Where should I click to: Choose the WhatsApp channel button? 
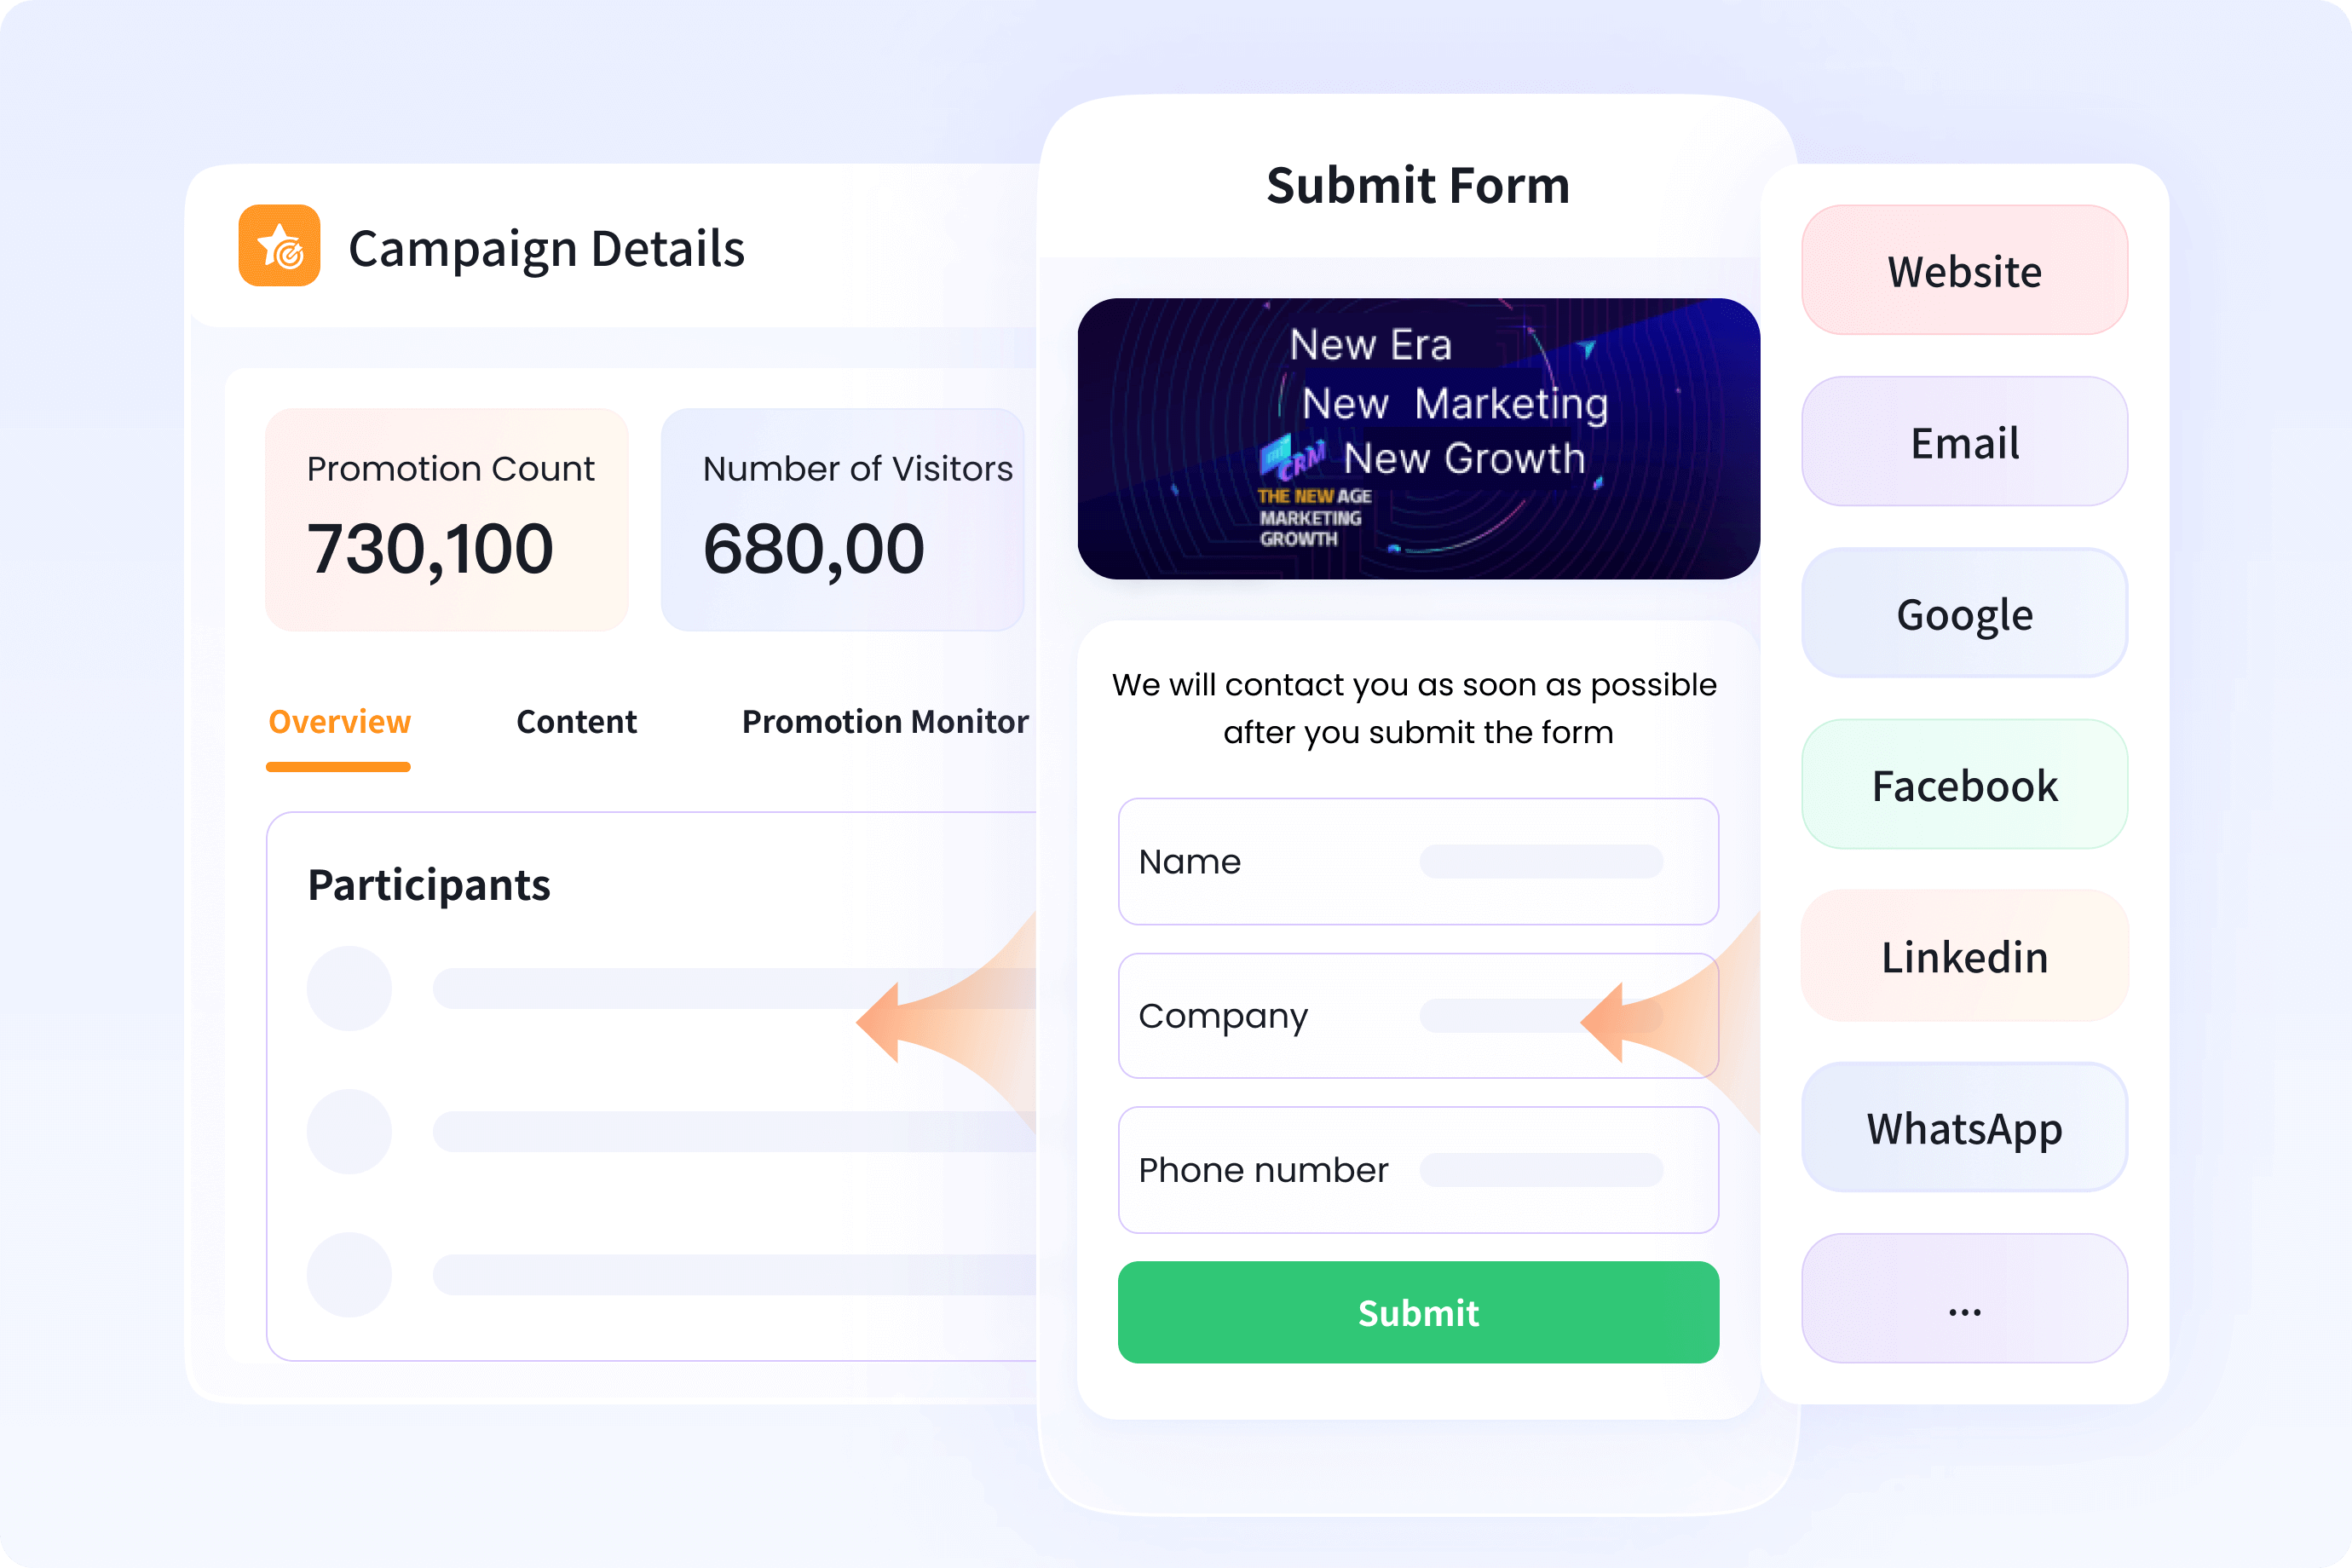(1964, 1128)
